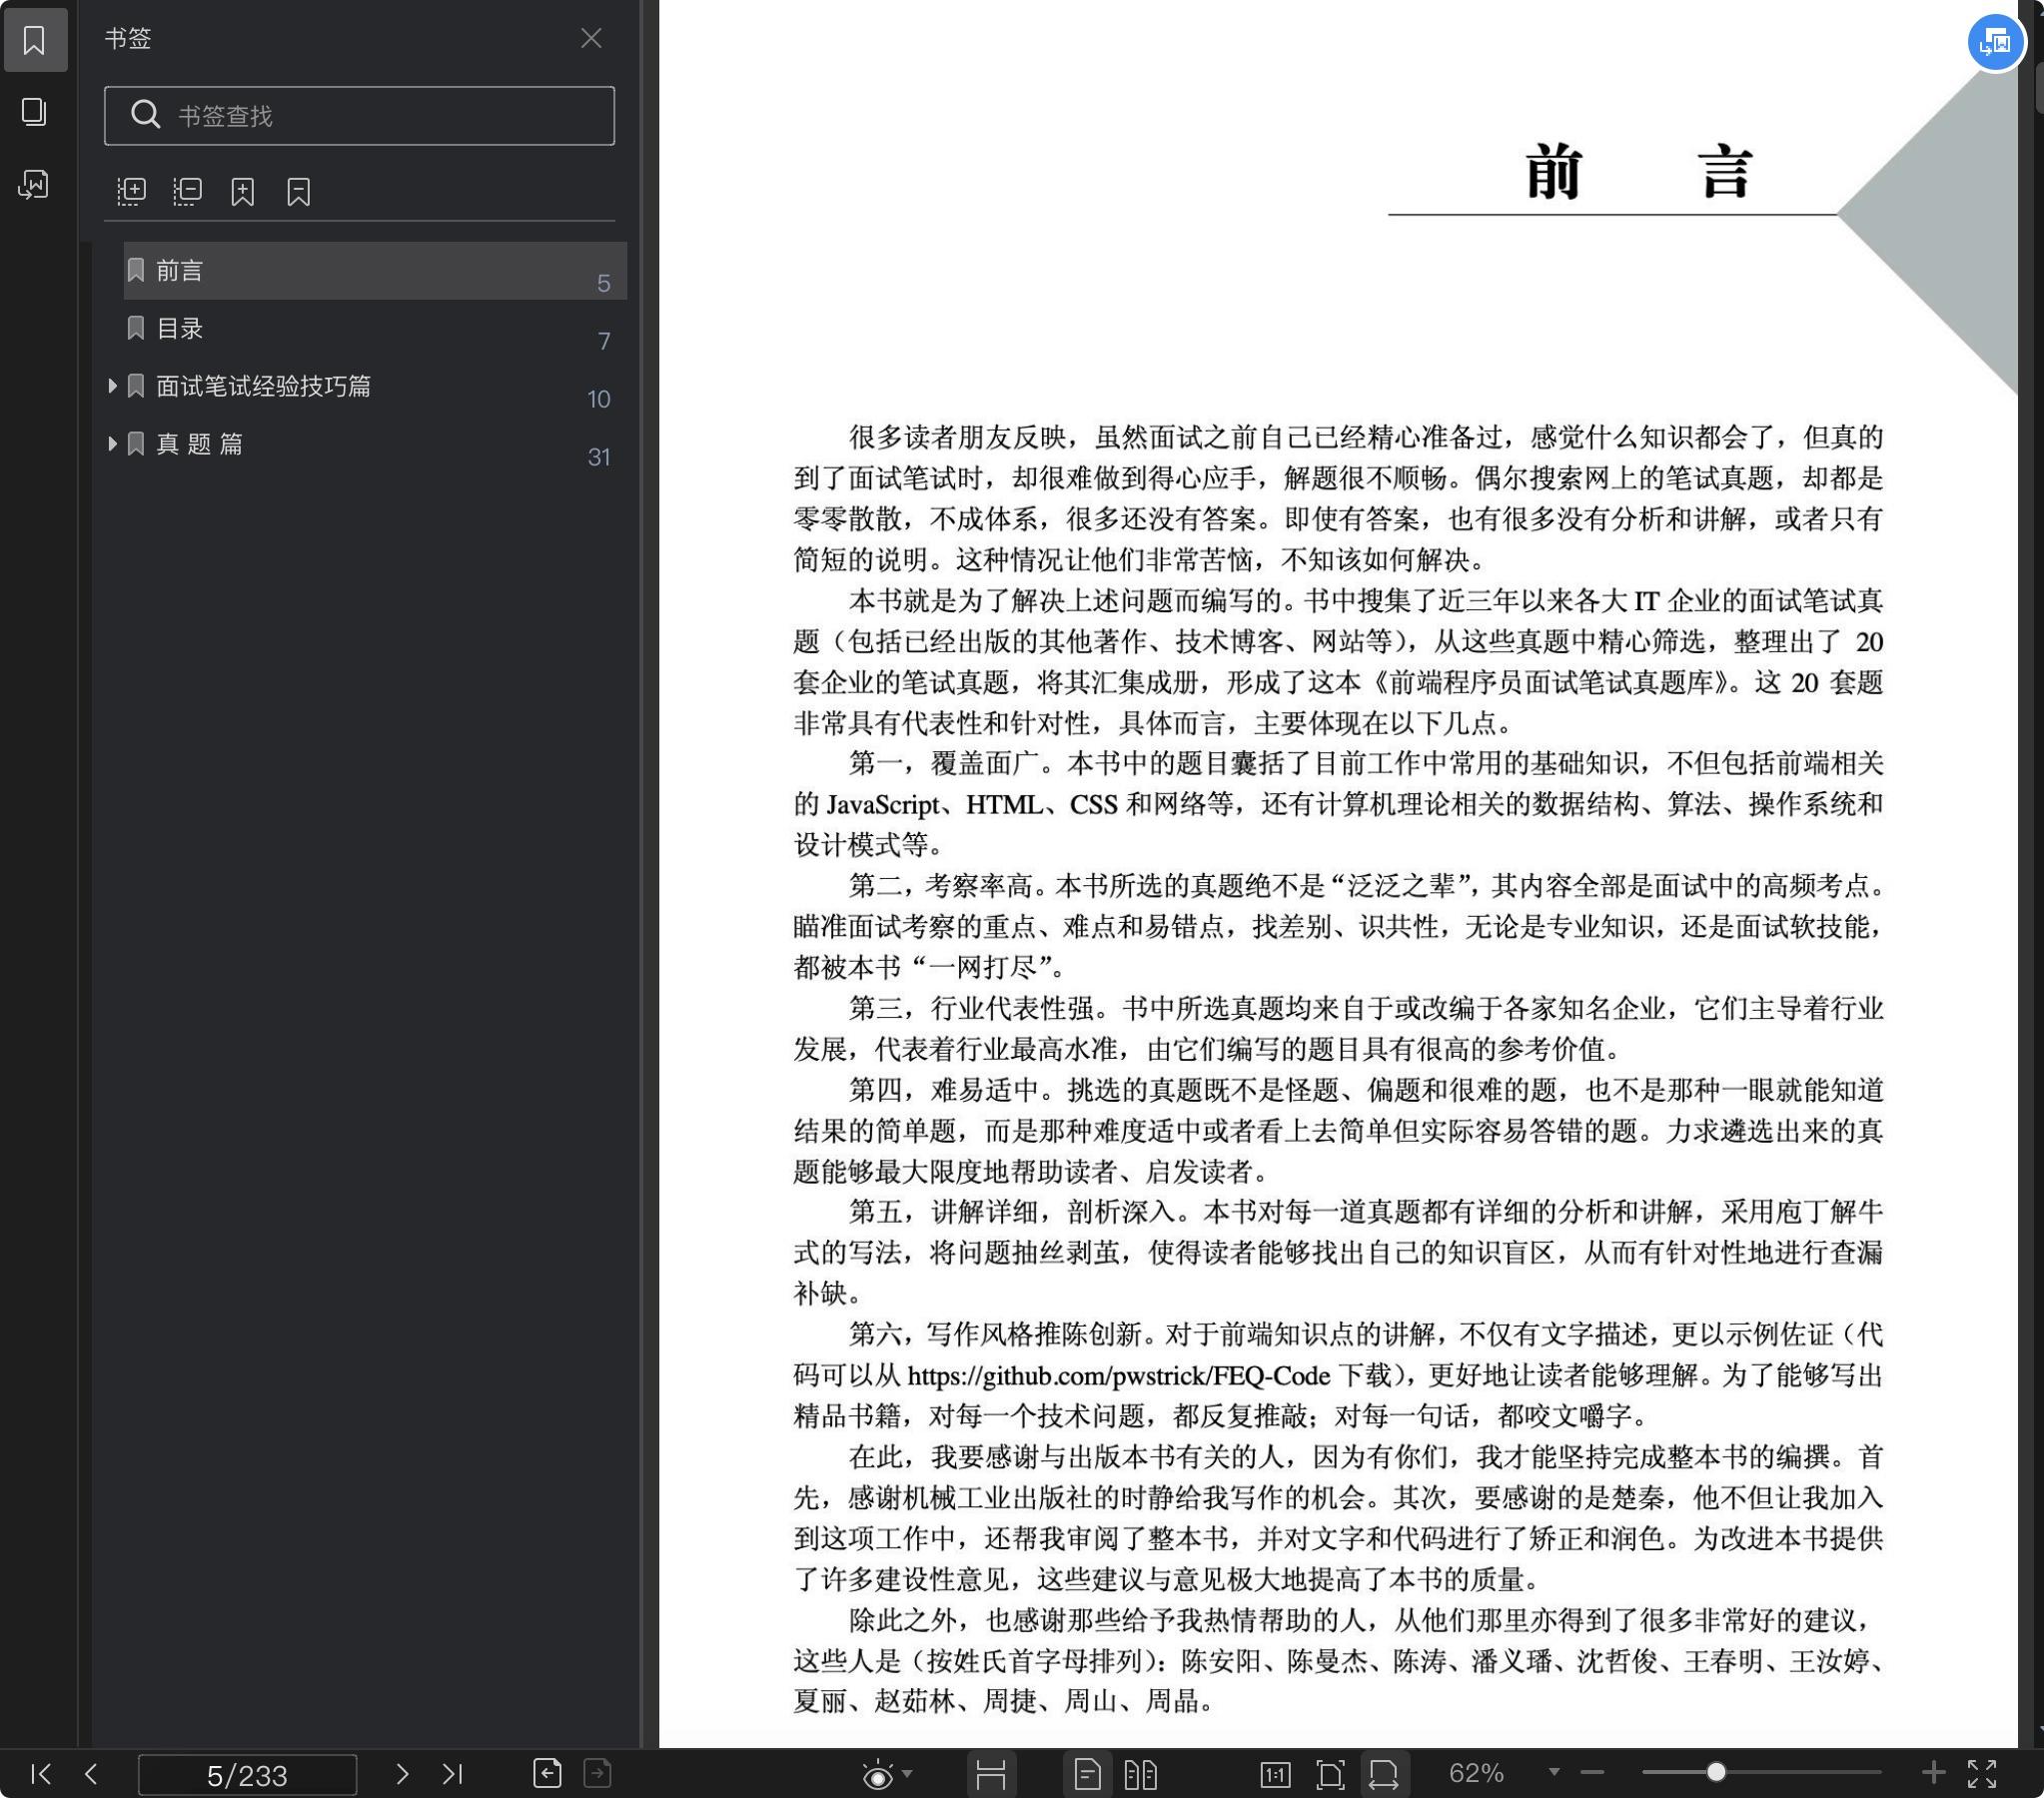Screen dimensions: 2044x1798
Task: Zoom out with the minus button
Action: (x=1592, y=1773)
